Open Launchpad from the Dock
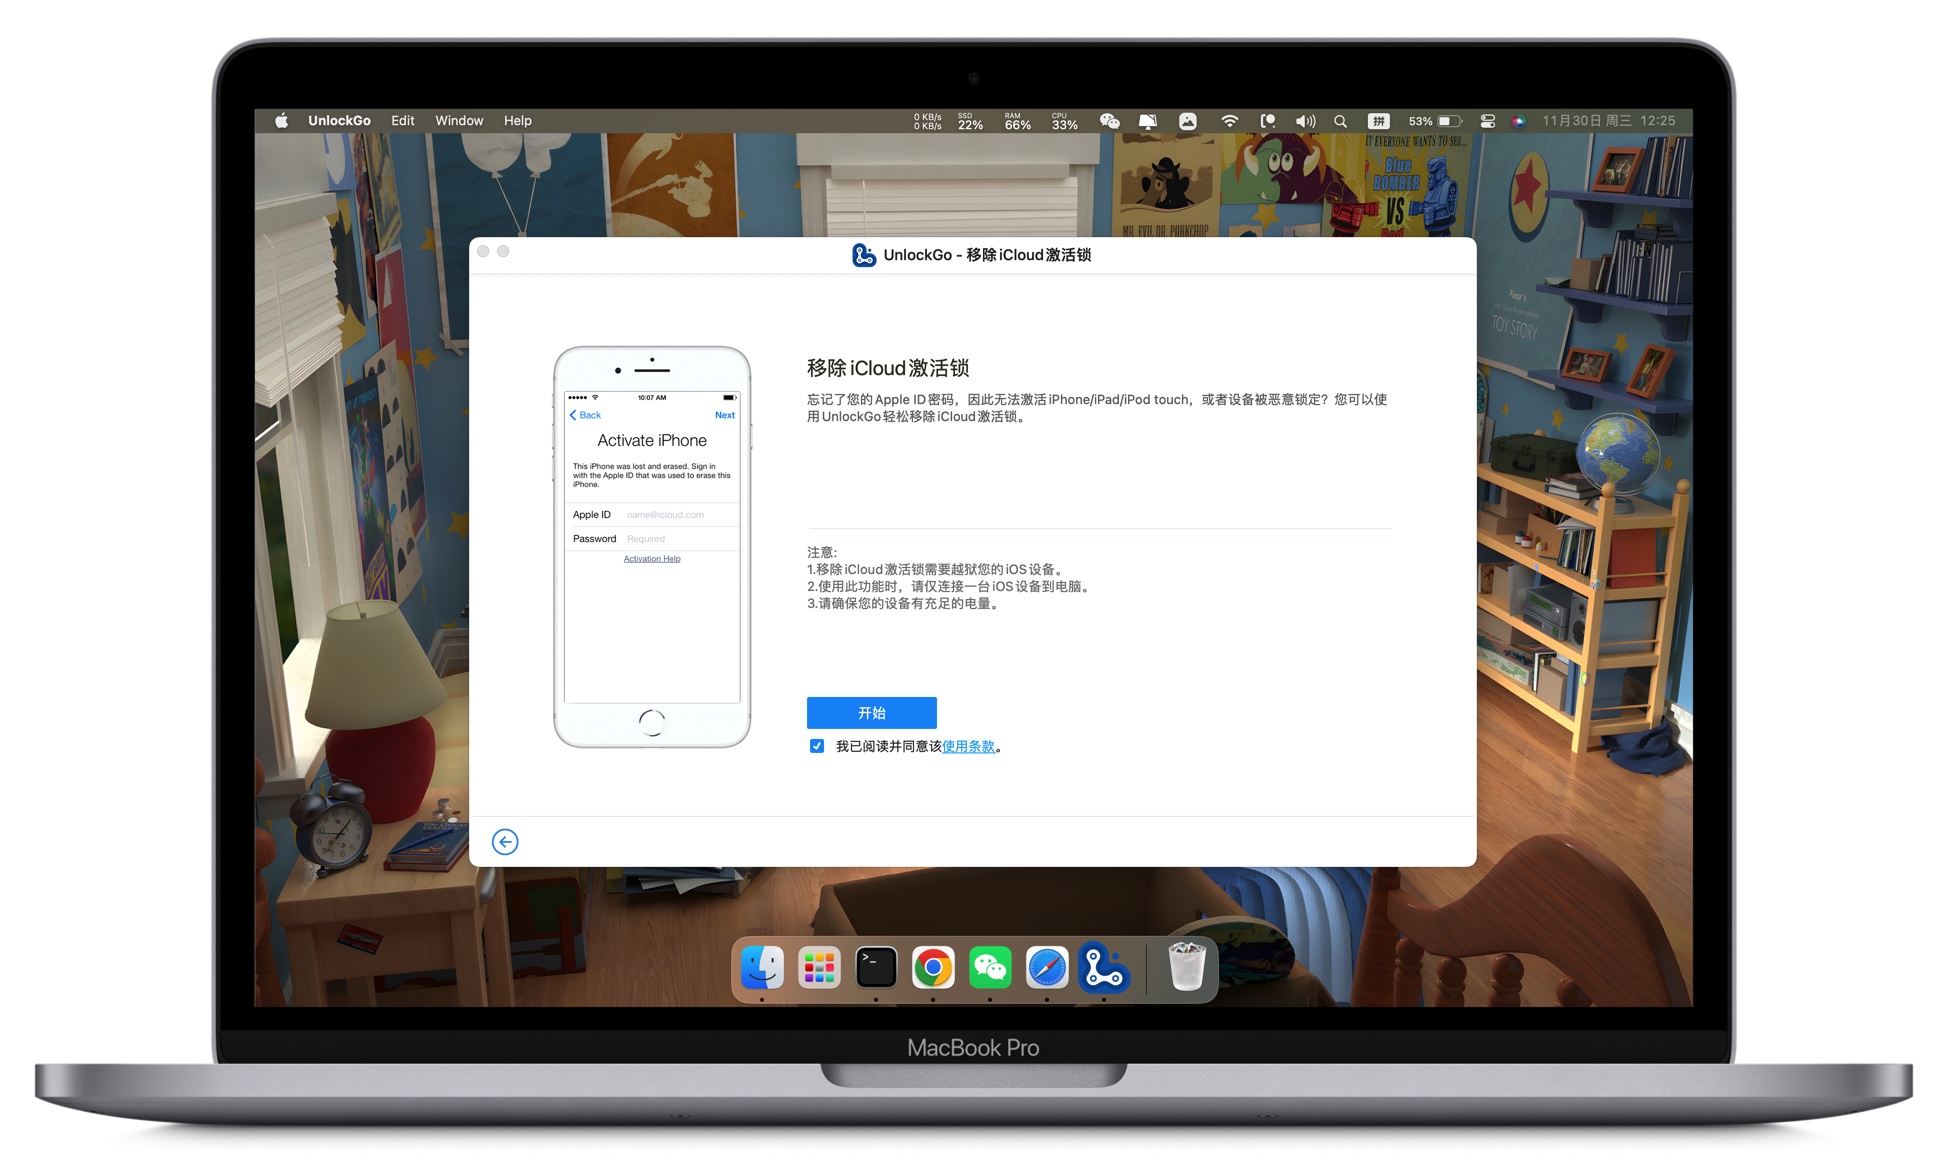The width and height of the screenshot is (1950, 1170). point(819,968)
